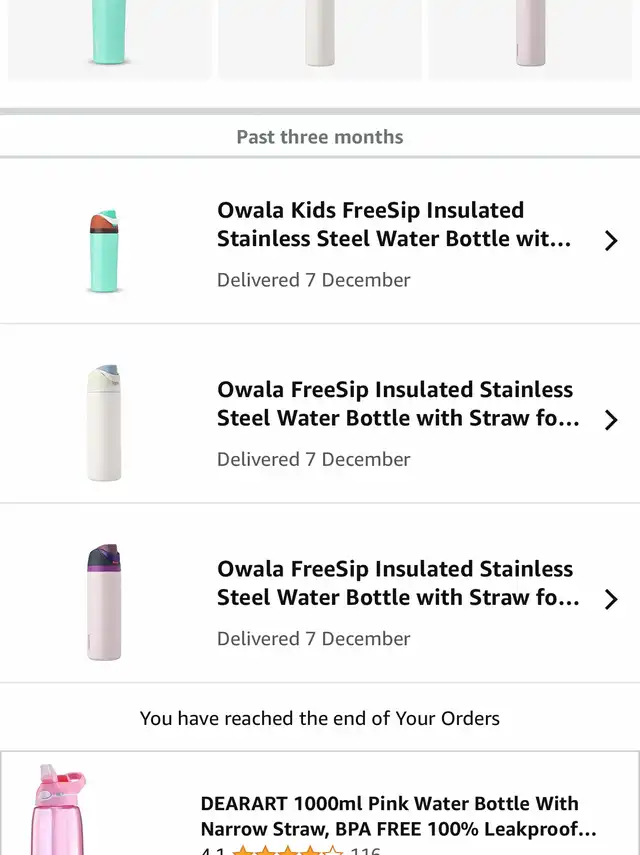Tap the lilac Owala FreeSip order image
640x855 pixels.
(106, 602)
